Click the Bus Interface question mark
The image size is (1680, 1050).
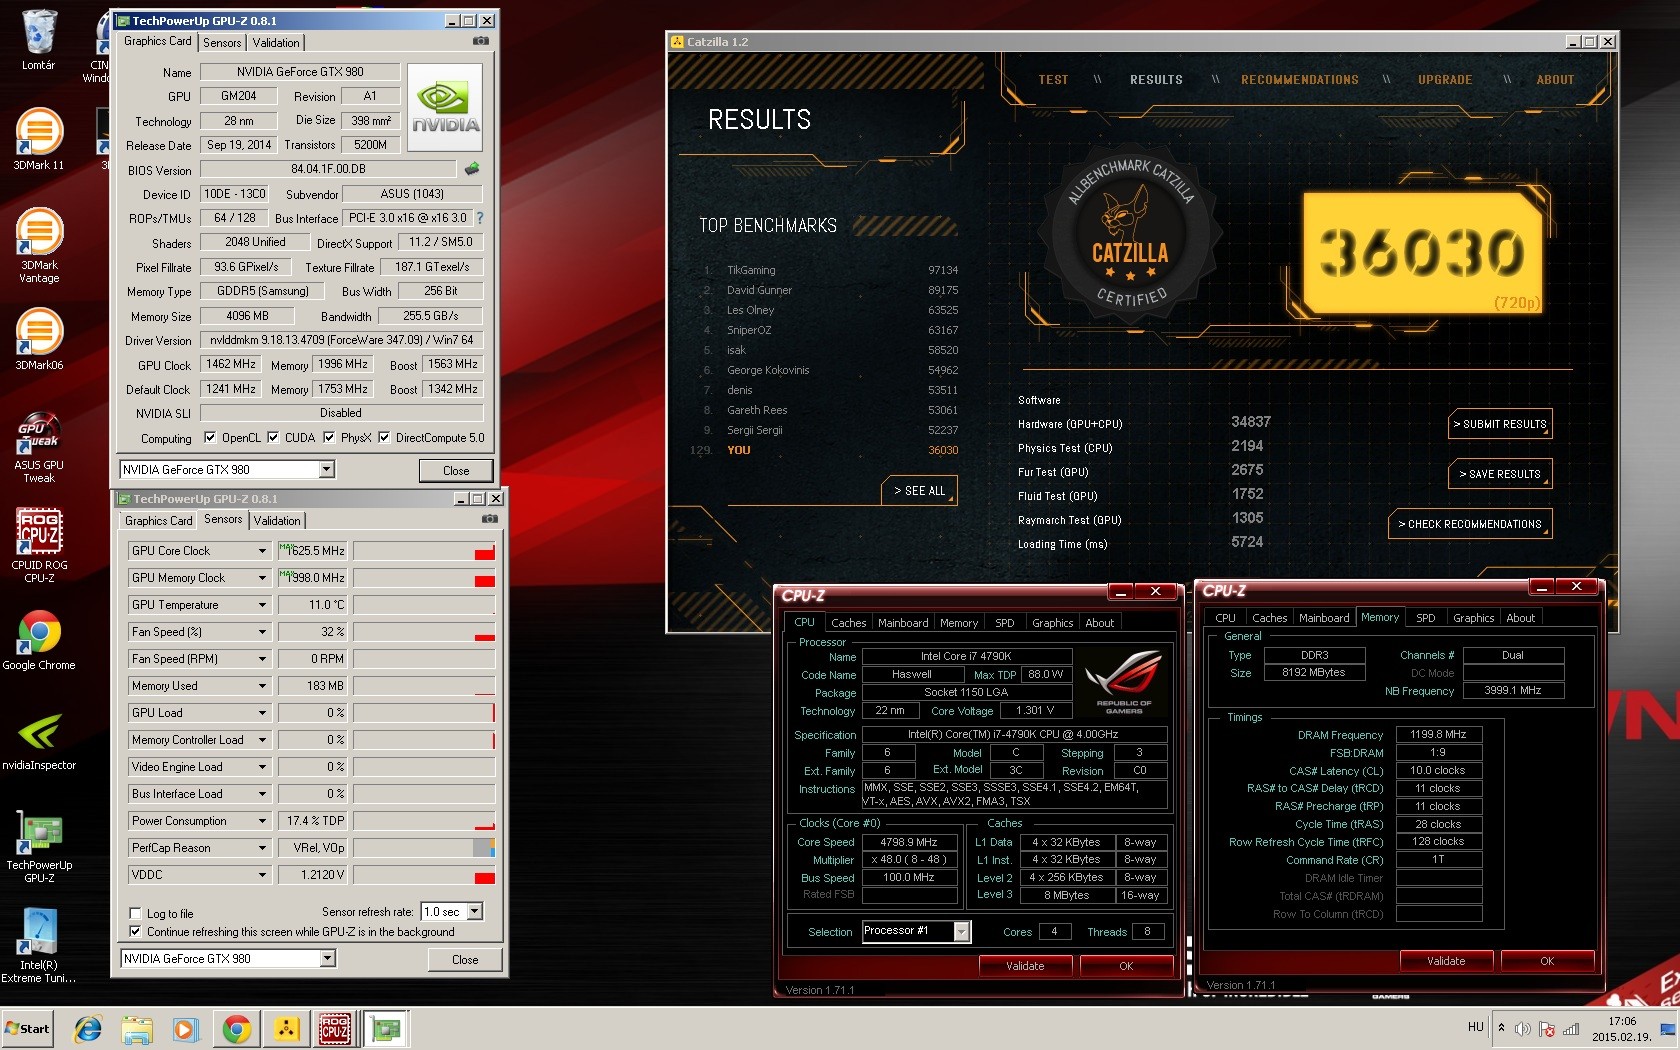point(480,218)
